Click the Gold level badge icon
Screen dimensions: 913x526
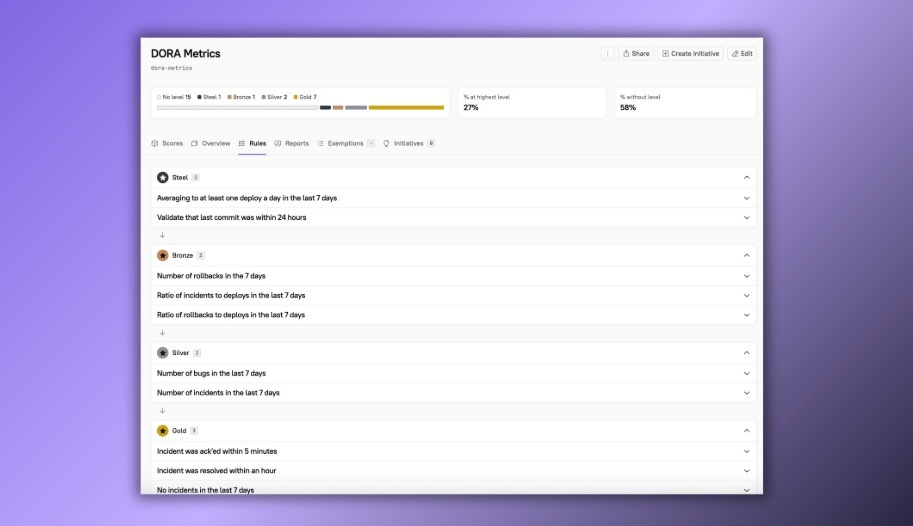coord(162,431)
